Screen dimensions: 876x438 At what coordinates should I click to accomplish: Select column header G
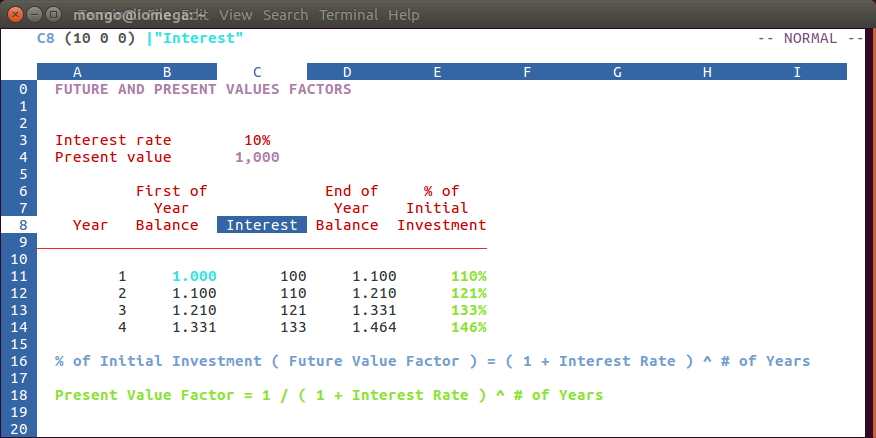[x=617, y=72]
